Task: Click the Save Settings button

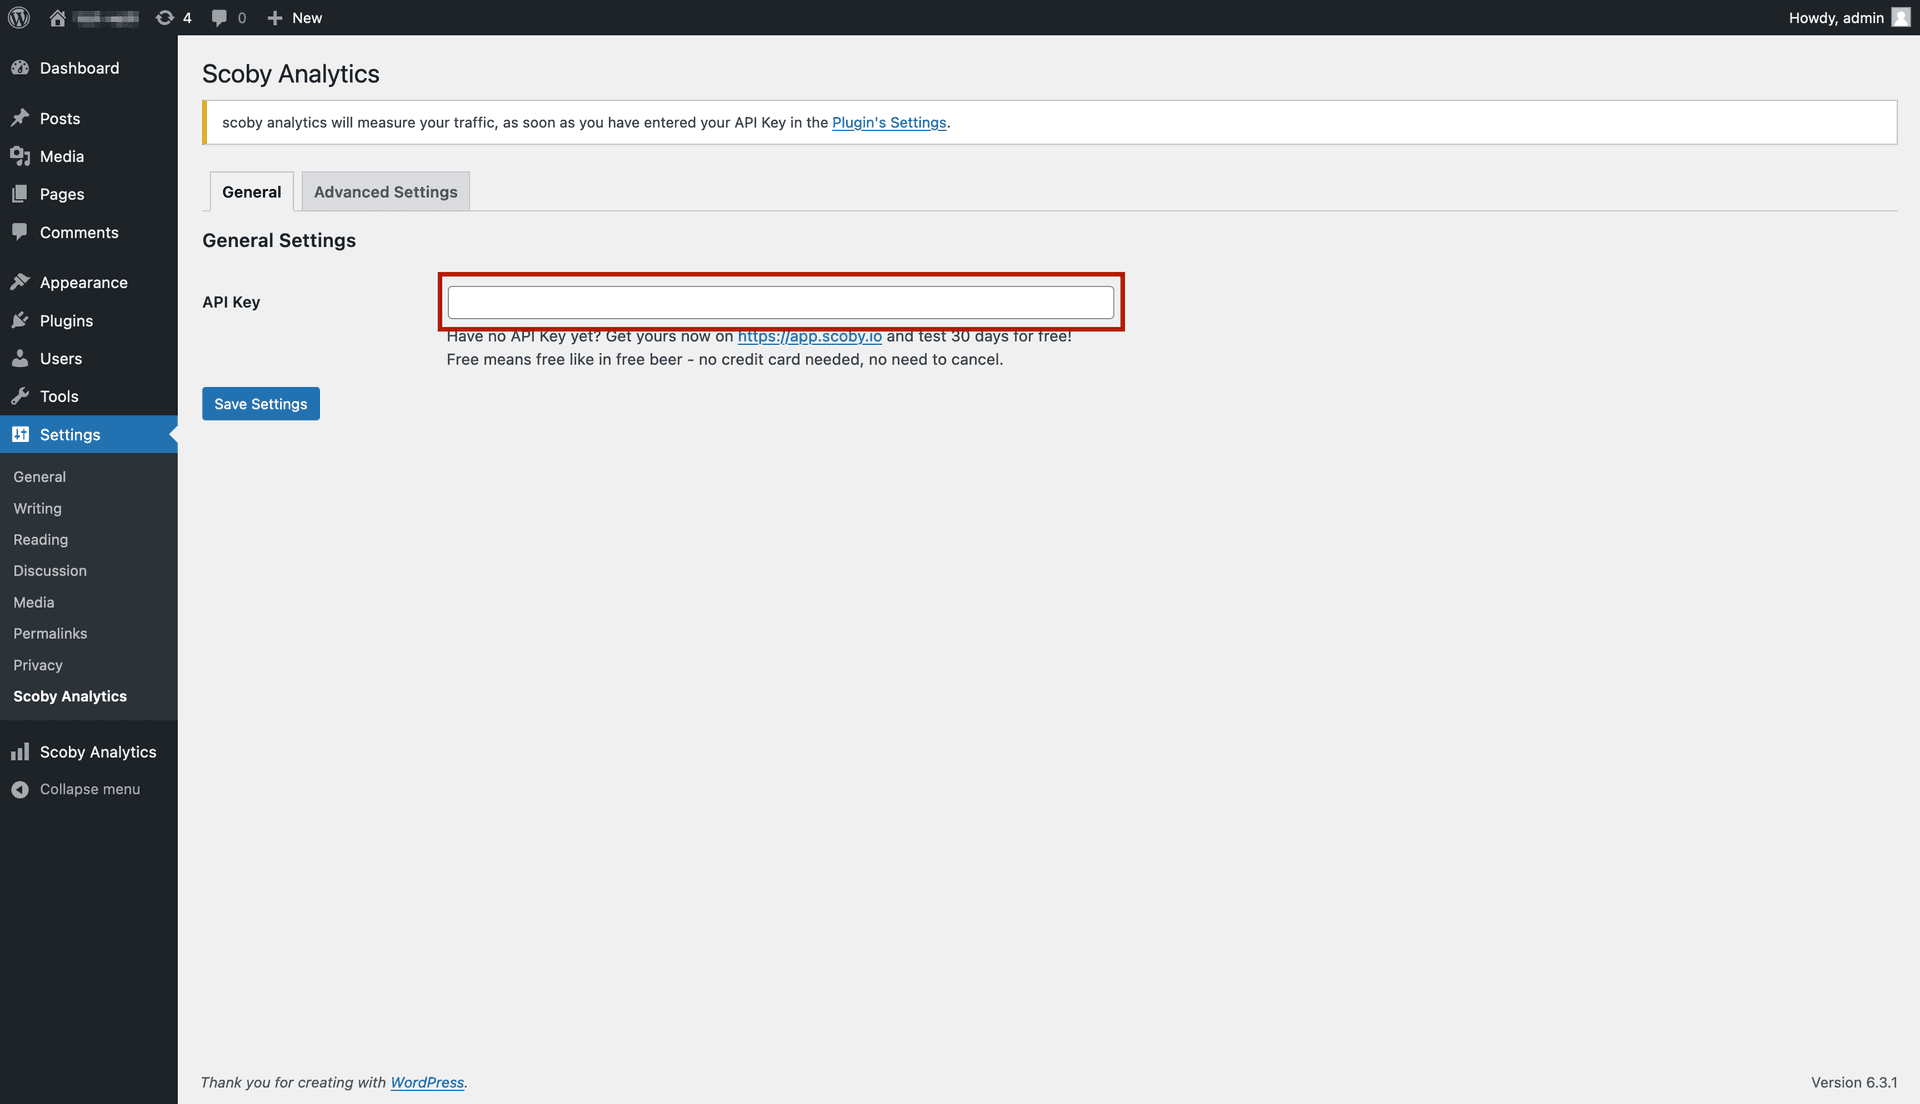Action: click(x=261, y=404)
